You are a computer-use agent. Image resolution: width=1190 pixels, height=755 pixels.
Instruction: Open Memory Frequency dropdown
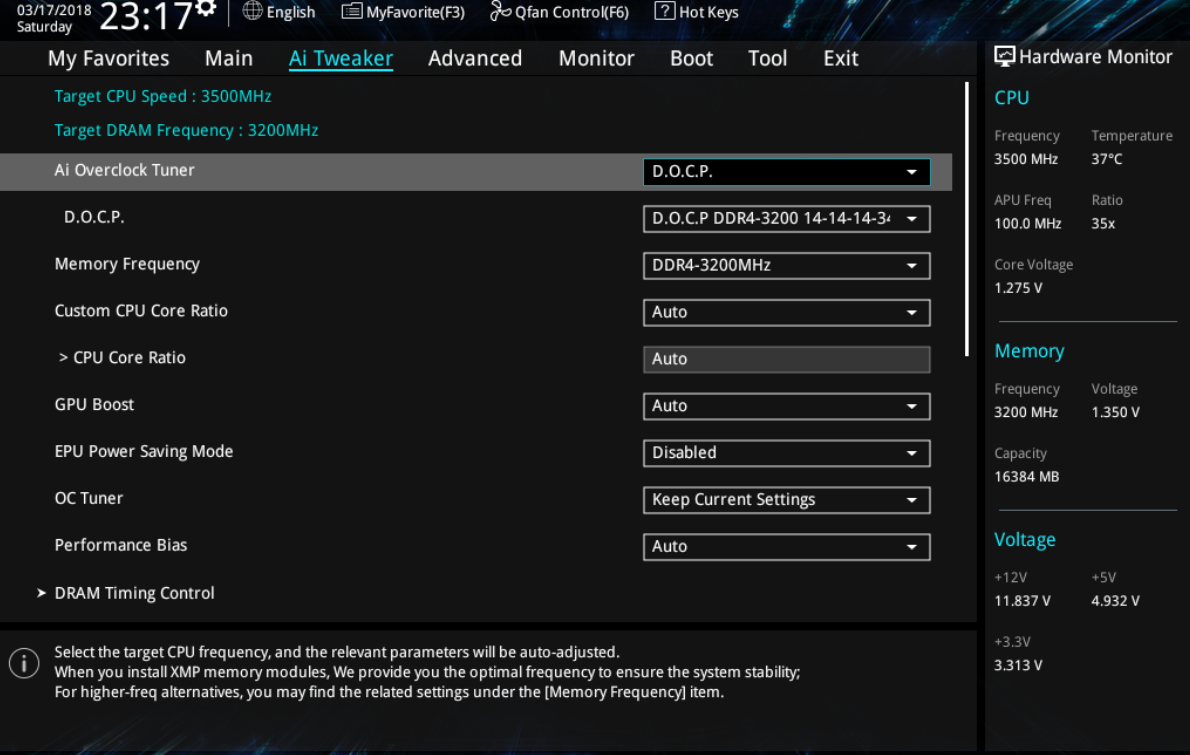786,266
